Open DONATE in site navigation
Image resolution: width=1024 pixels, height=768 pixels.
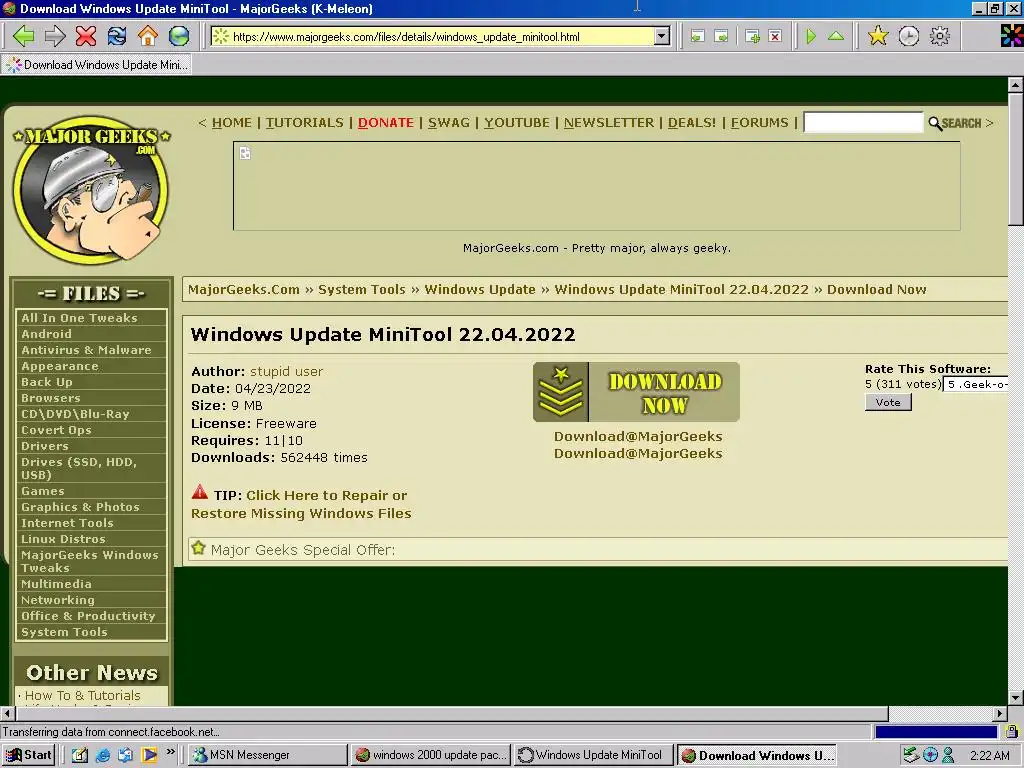coord(385,123)
